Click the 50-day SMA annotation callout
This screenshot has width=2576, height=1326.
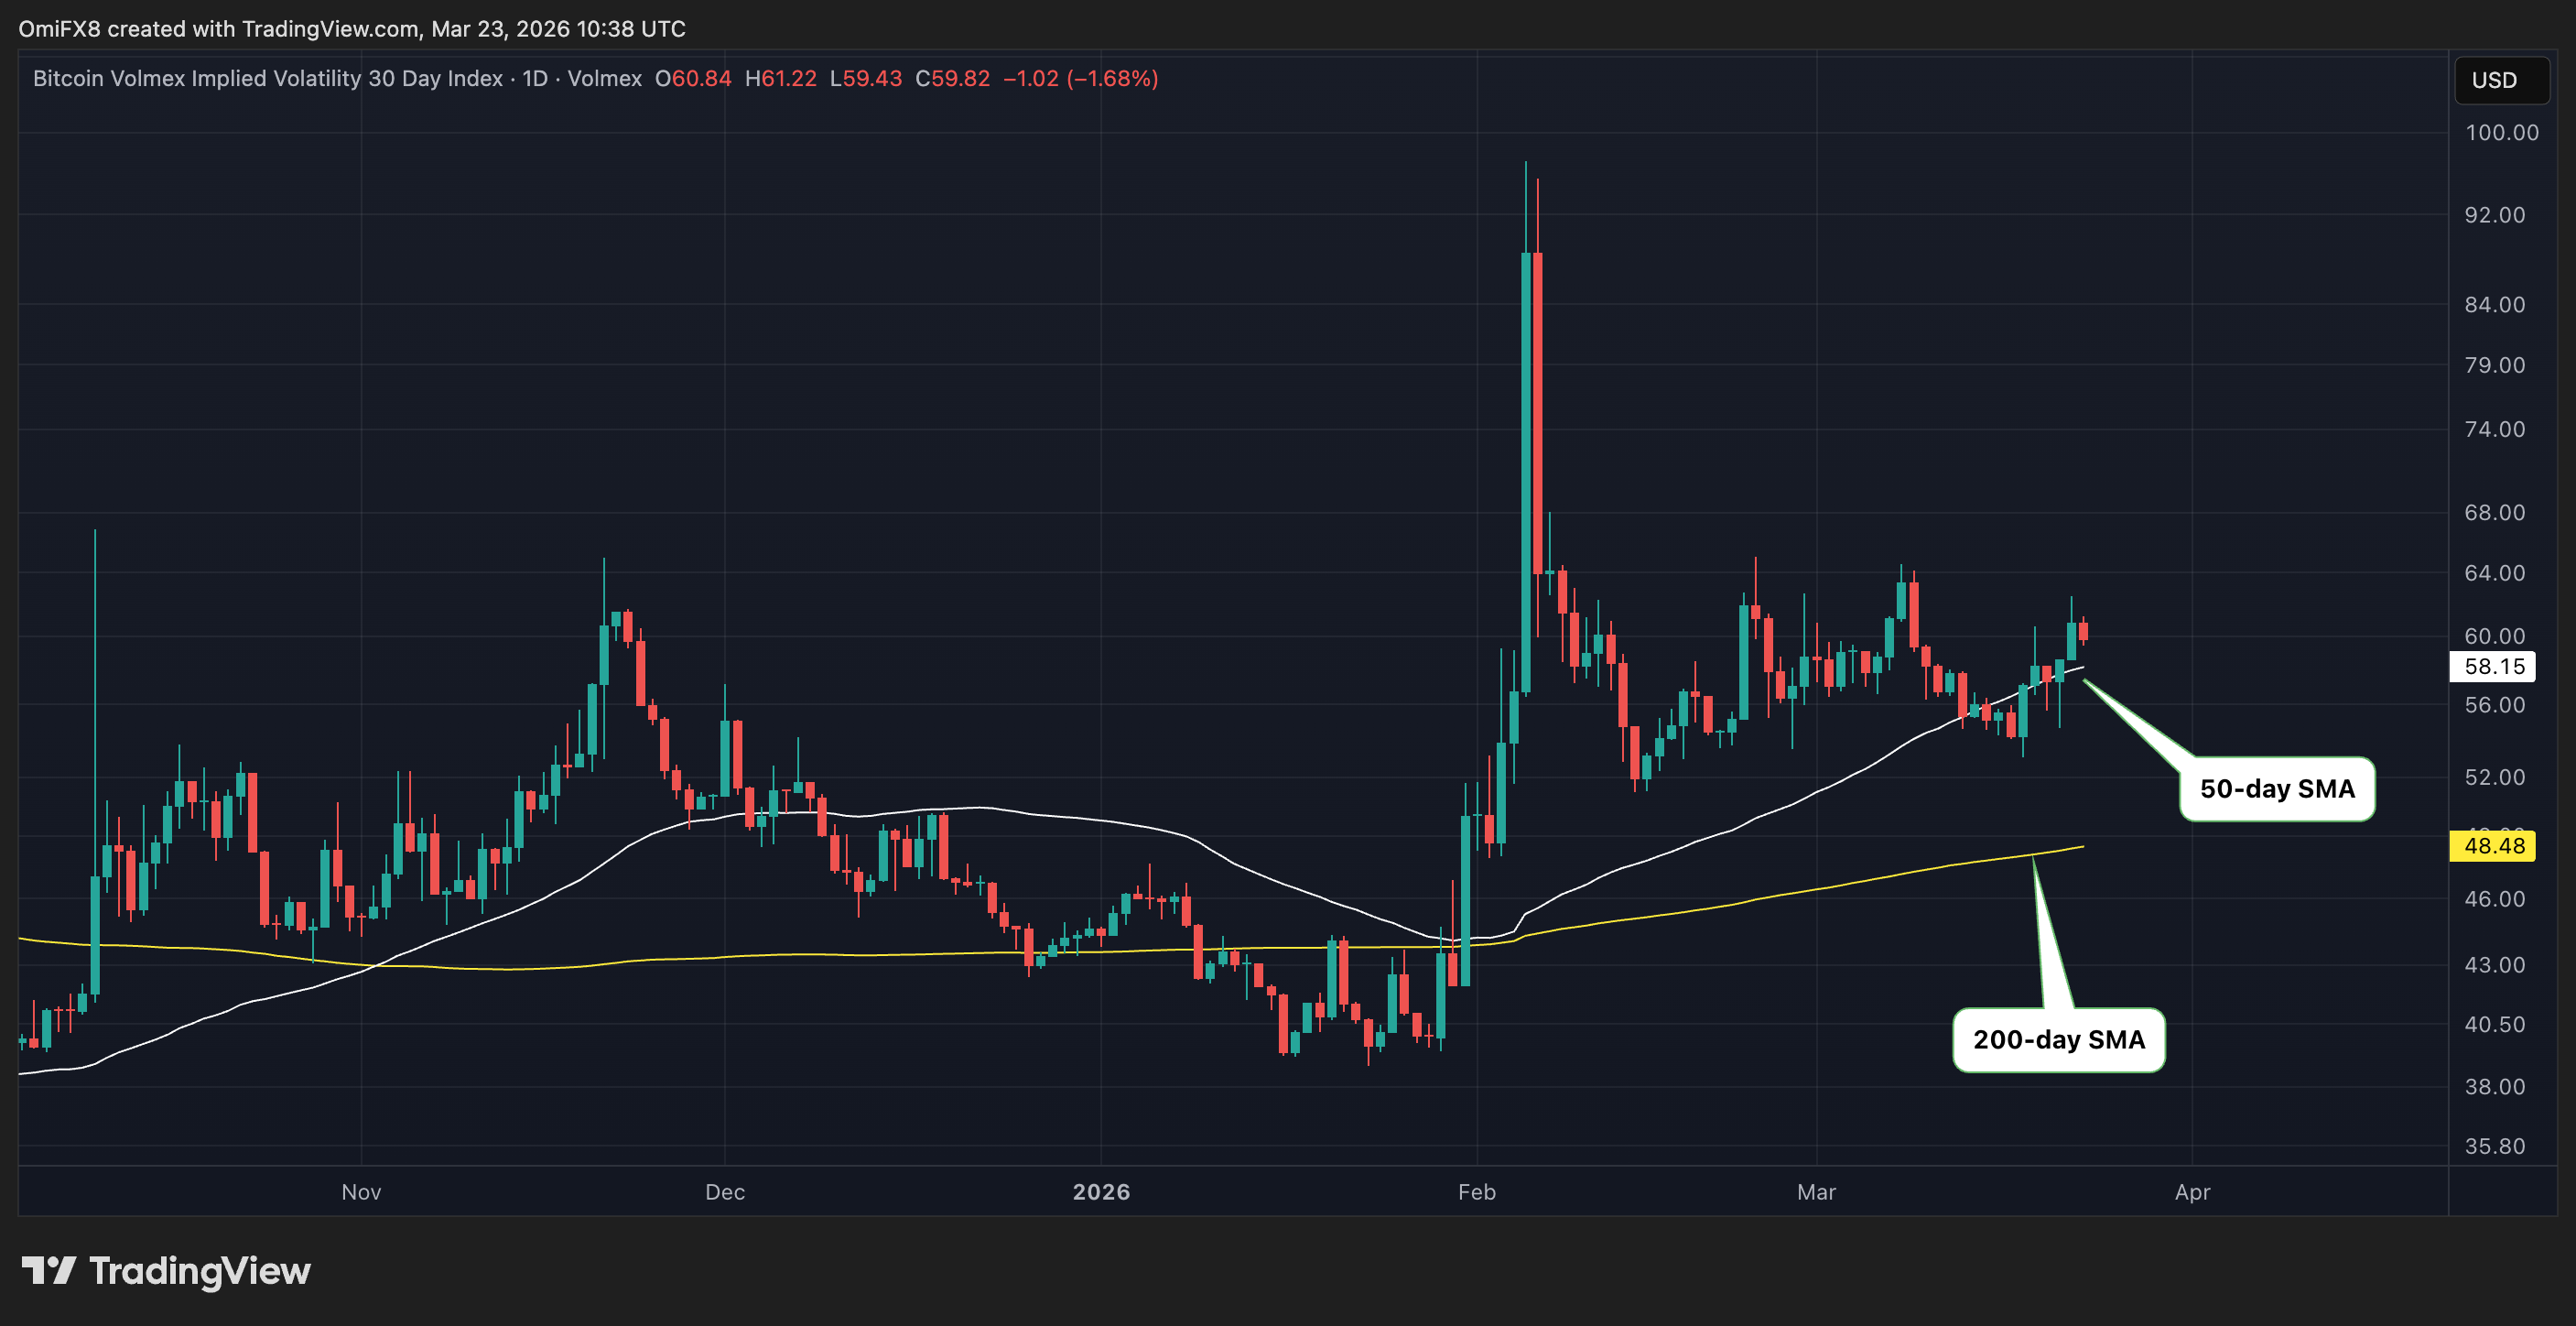(2277, 788)
